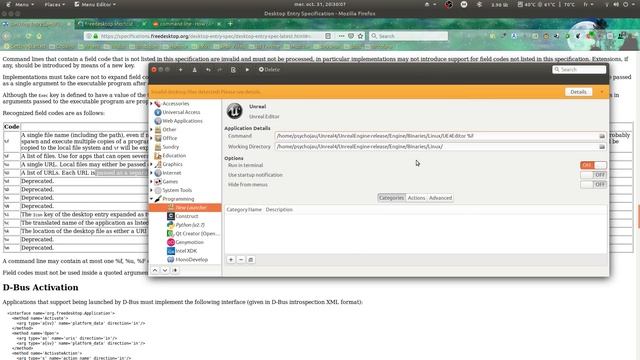
Task: Browse Working Directory with folder icon
Action: (602, 147)
